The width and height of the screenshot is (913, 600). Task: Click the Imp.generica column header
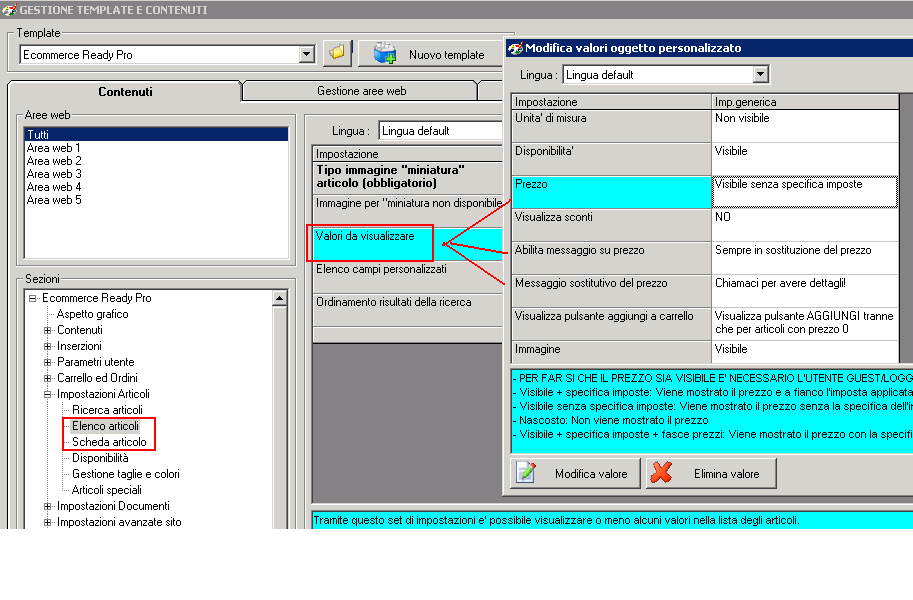805,102
